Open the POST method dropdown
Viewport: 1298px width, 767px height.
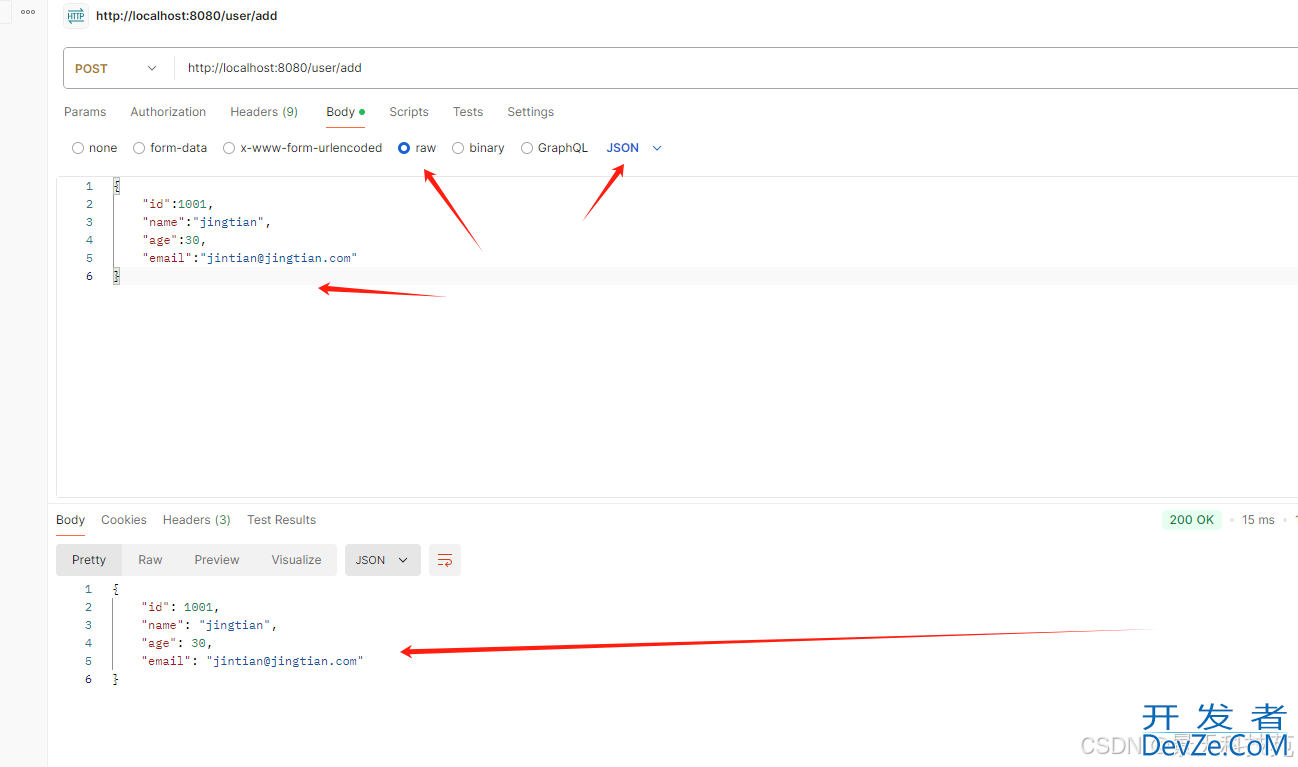click(117, 68)
